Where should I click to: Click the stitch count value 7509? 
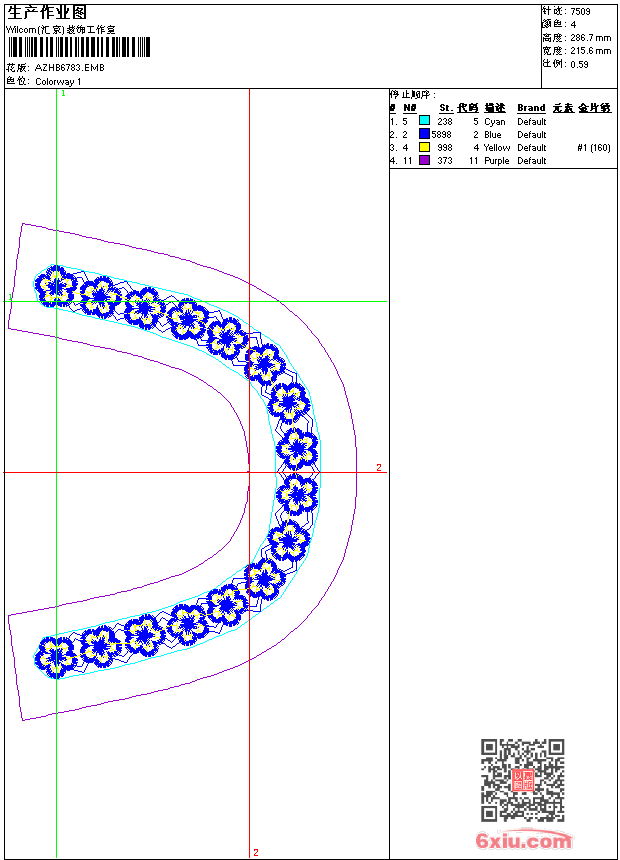coord(580,12)
